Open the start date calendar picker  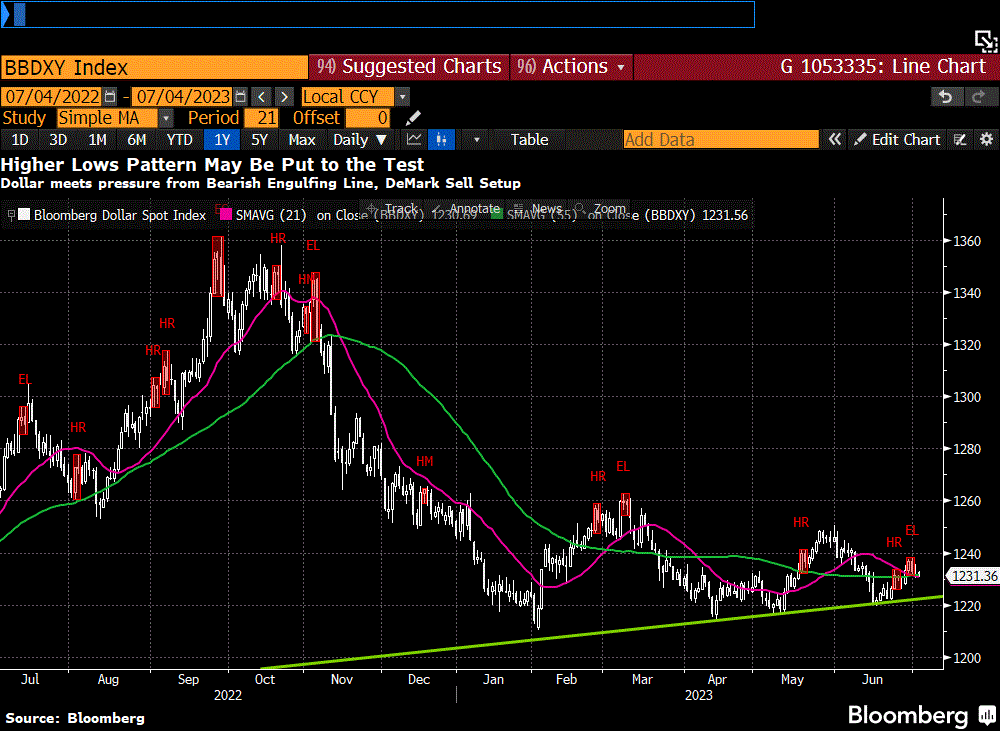[x=110, y=97]
